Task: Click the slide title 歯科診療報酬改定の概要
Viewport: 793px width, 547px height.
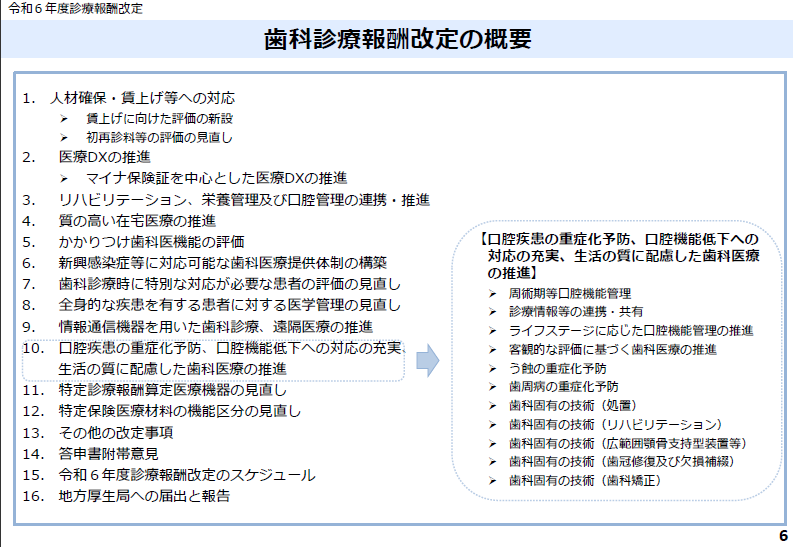Action: click(397, 39)
